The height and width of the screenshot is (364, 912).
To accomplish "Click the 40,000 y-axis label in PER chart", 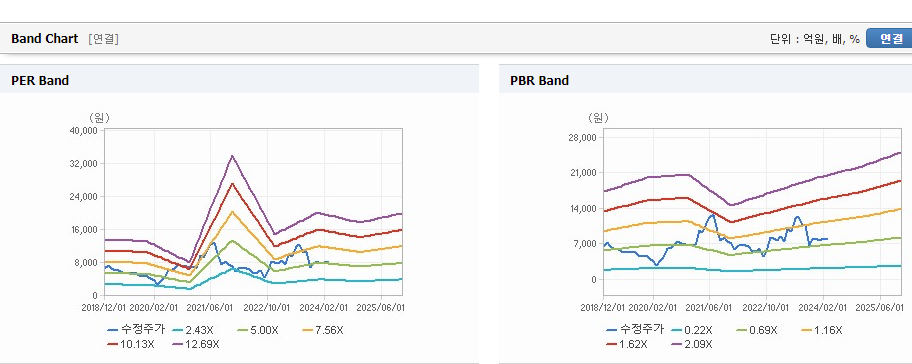I will (x=83, y=131).
